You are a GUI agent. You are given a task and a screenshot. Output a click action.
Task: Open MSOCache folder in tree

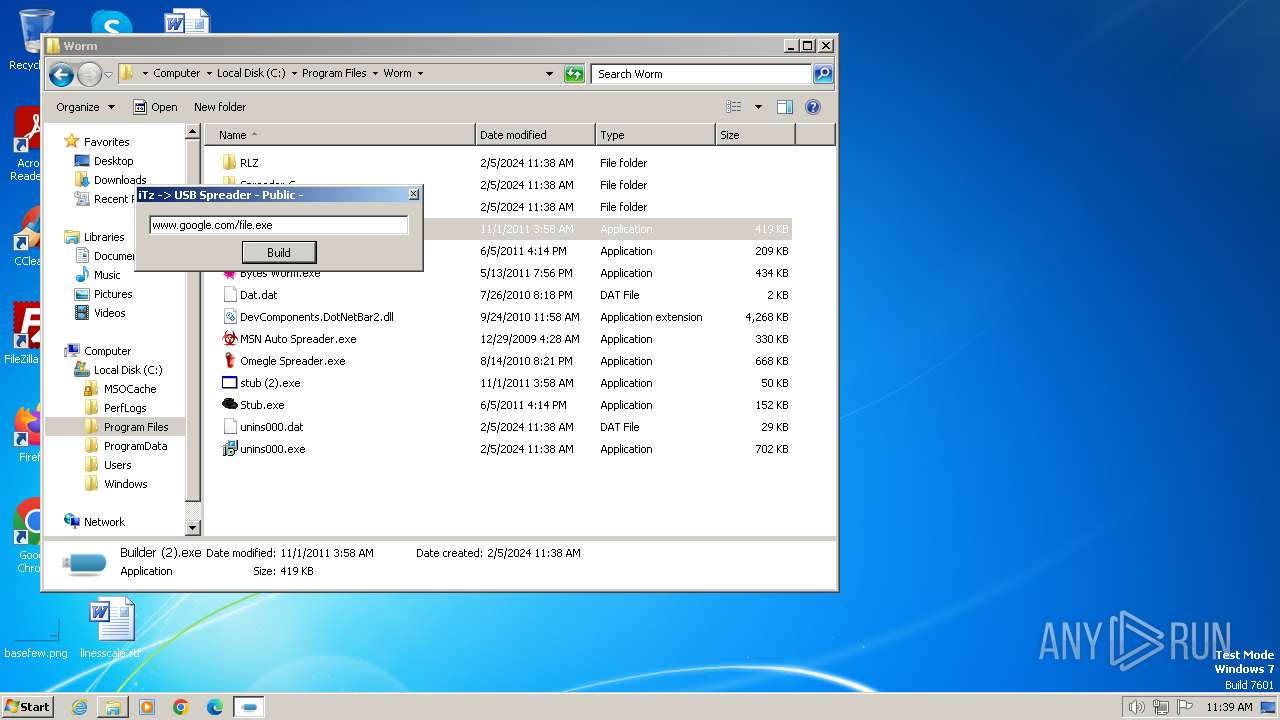pos(130,389)
